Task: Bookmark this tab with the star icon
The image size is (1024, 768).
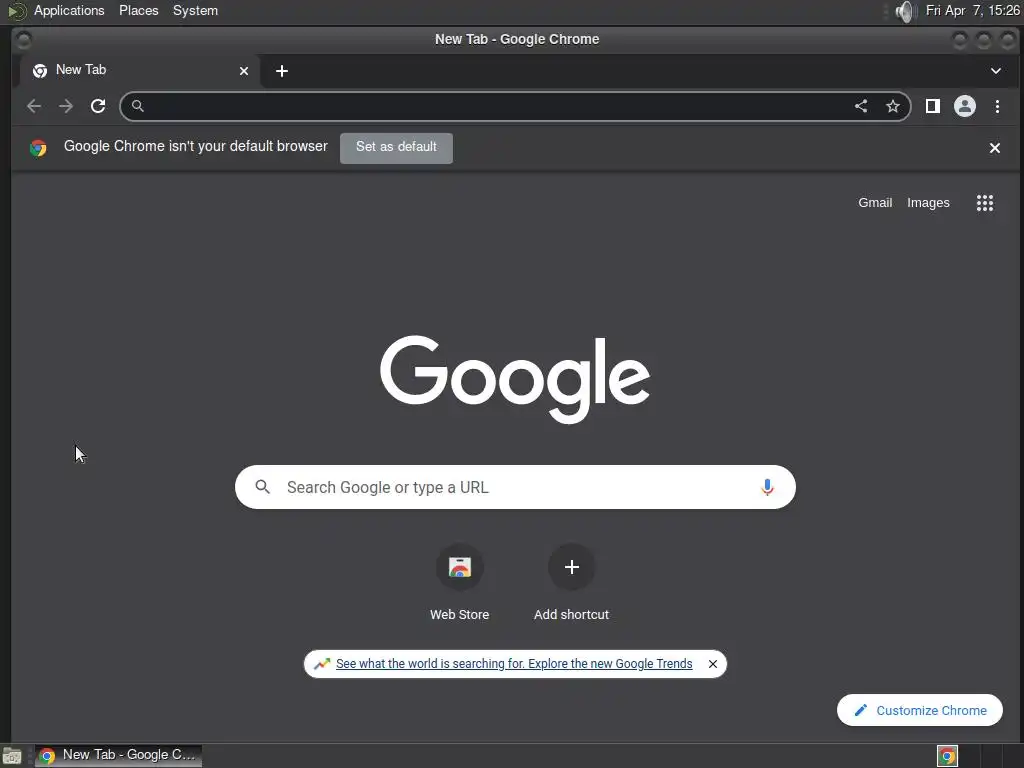Action: 893,106
